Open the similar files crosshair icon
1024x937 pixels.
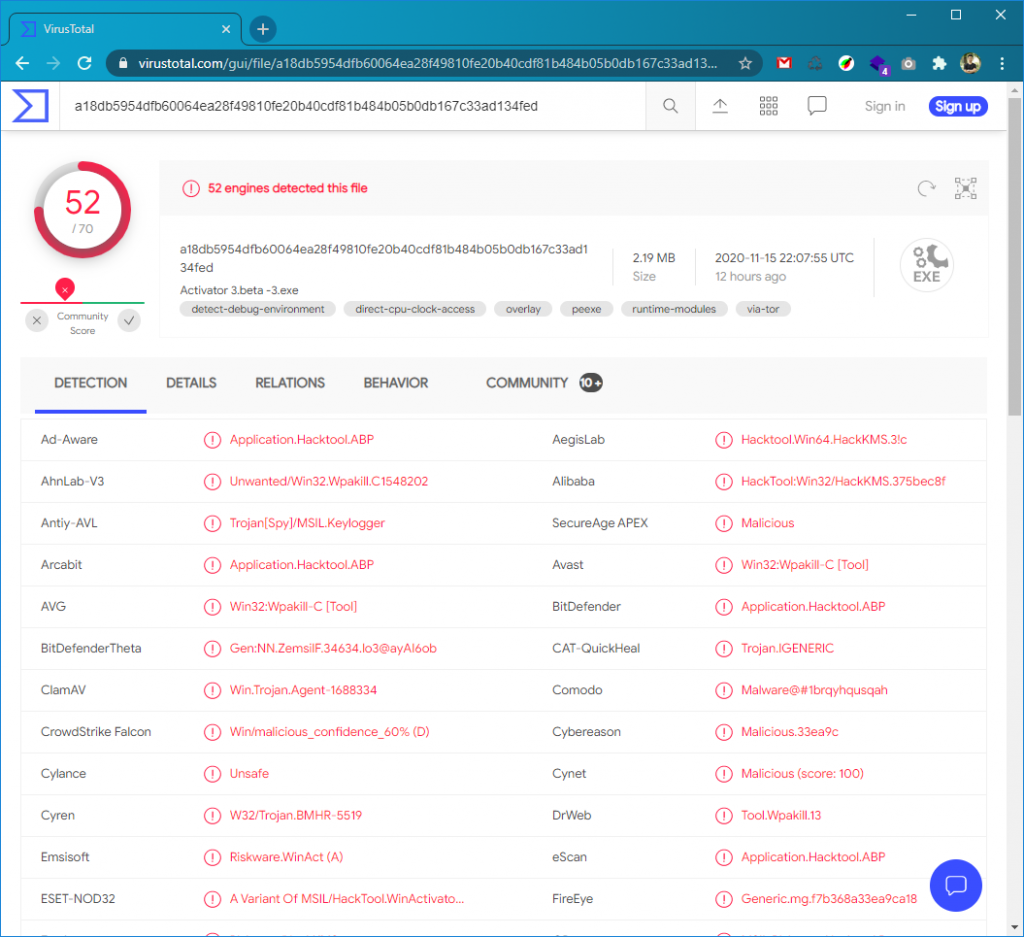click(x=965, y=188)
